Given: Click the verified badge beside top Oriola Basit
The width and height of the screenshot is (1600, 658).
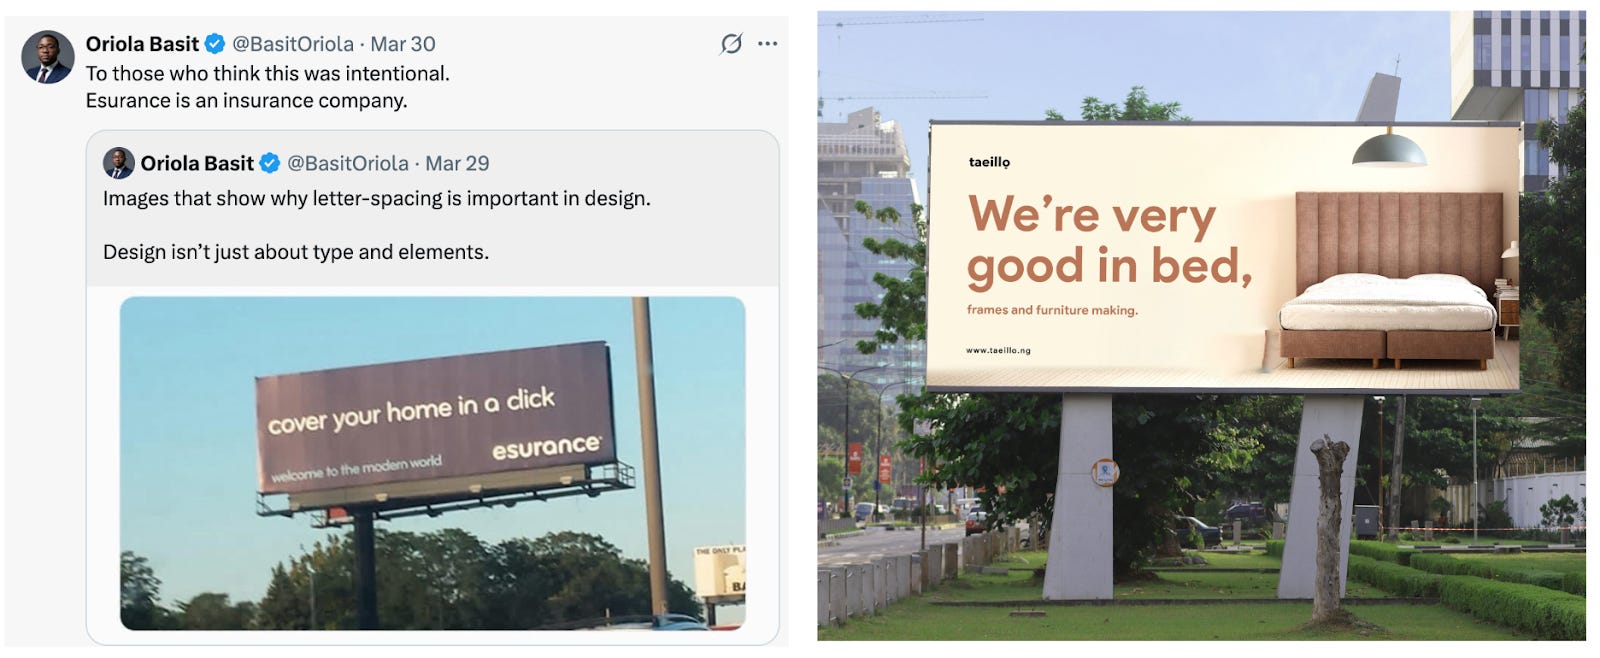Looking at the screenshot, I should pos(215,44).
